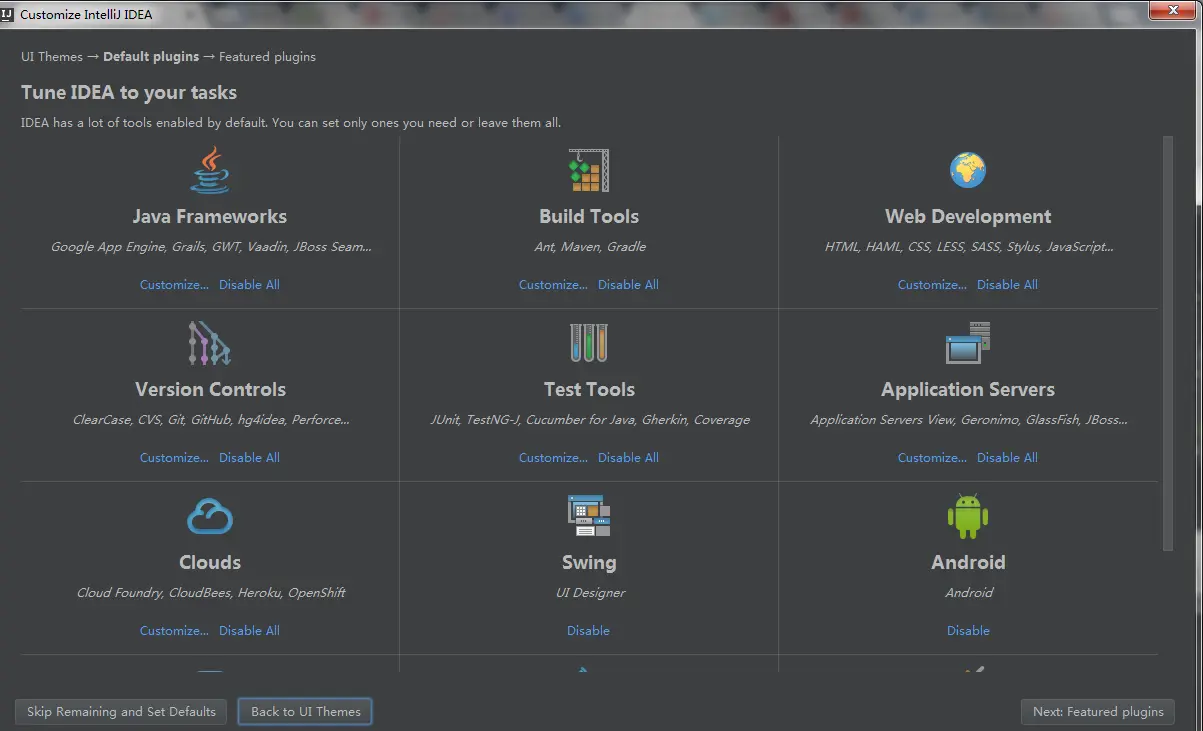Proceed to Next: Featured plugins
1203x731 pixels.
tap(1098, 712)
